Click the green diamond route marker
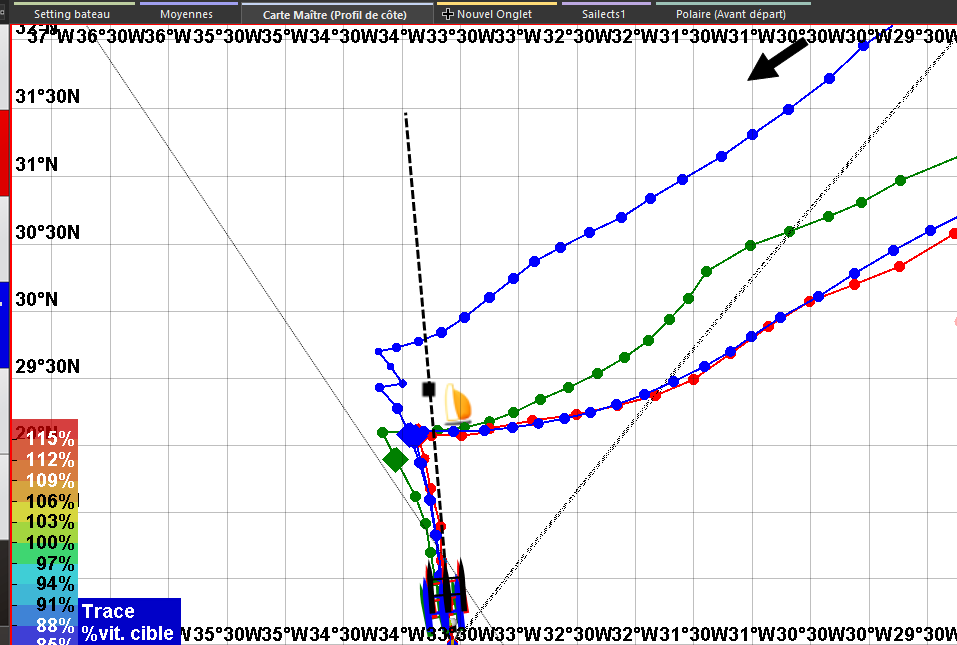957x645 pixels. (395, 460)
